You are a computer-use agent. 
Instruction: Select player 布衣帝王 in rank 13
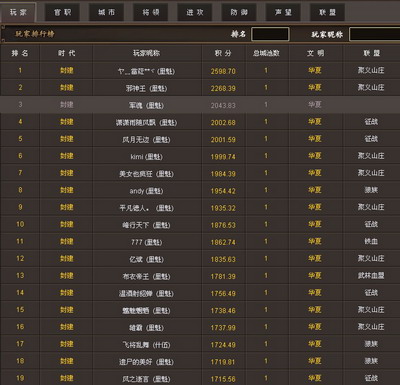tap(147, 276)
